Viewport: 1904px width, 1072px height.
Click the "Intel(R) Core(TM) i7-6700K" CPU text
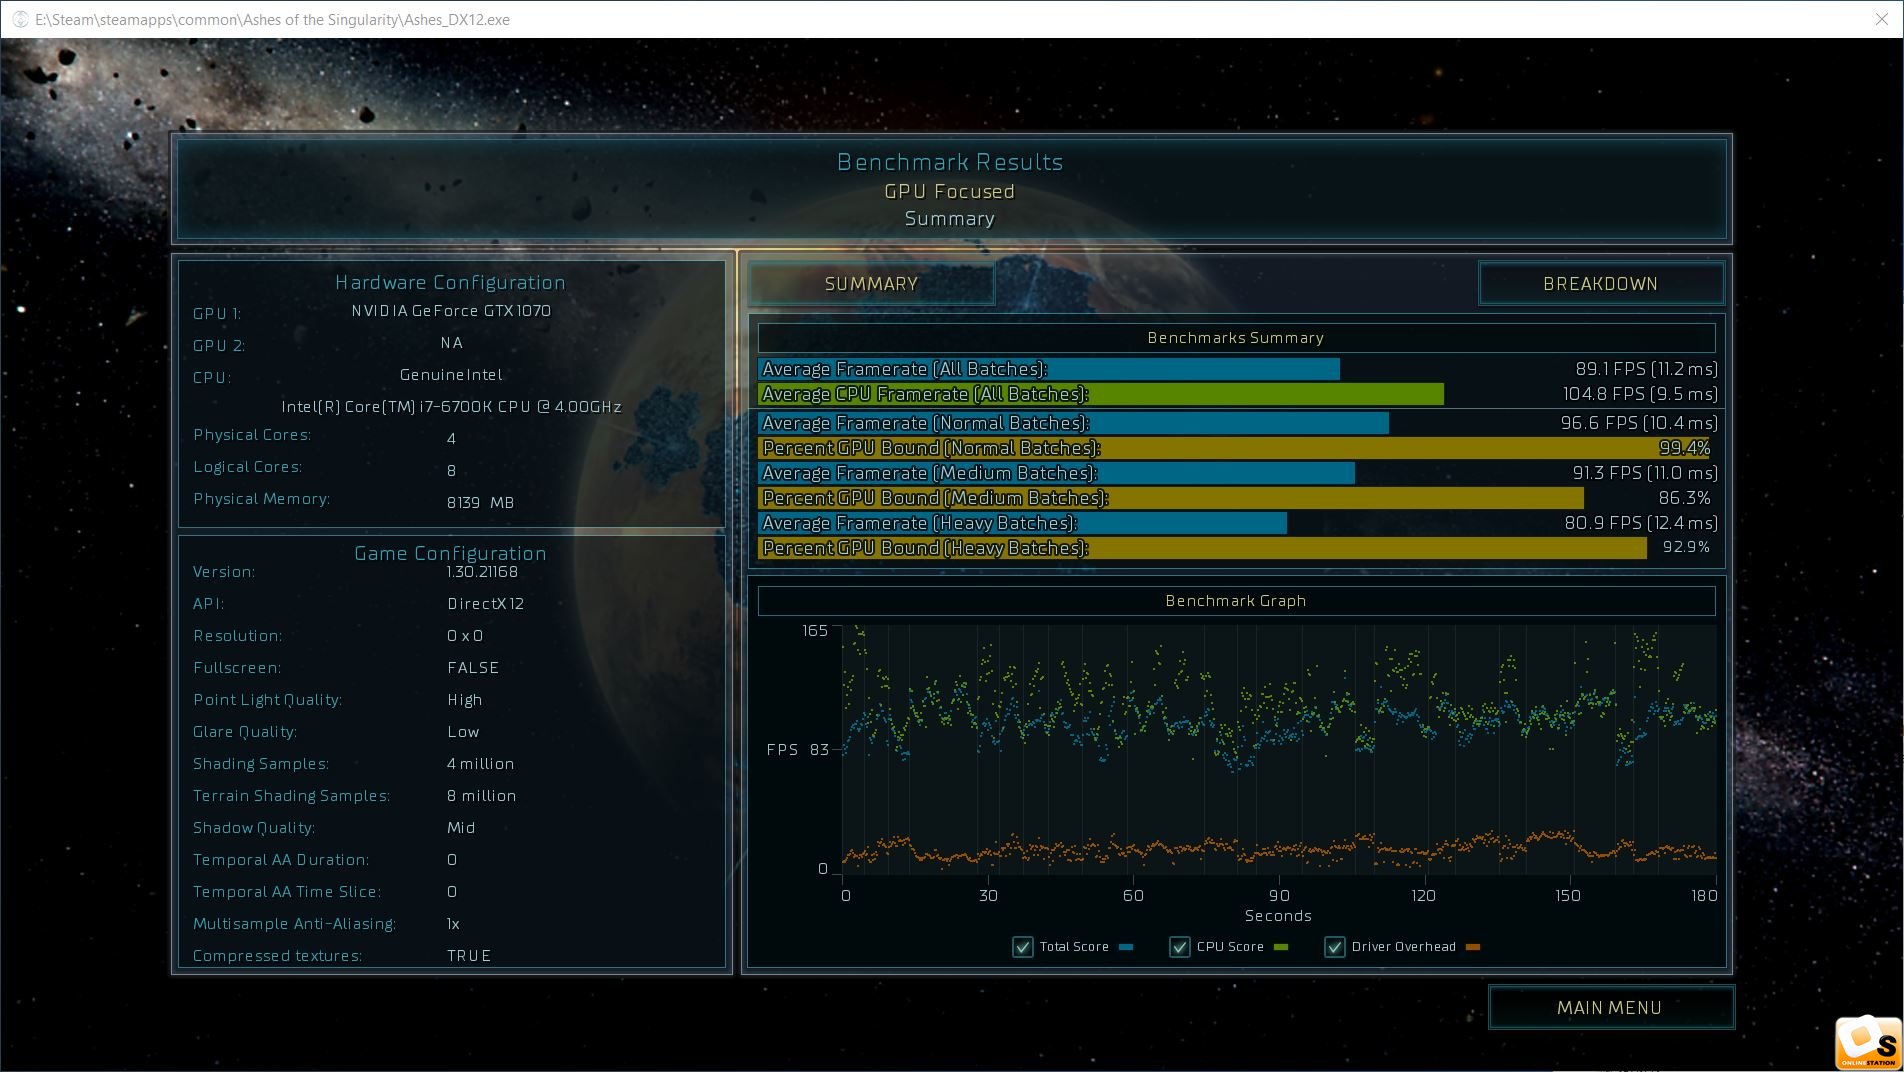[451, 407]
